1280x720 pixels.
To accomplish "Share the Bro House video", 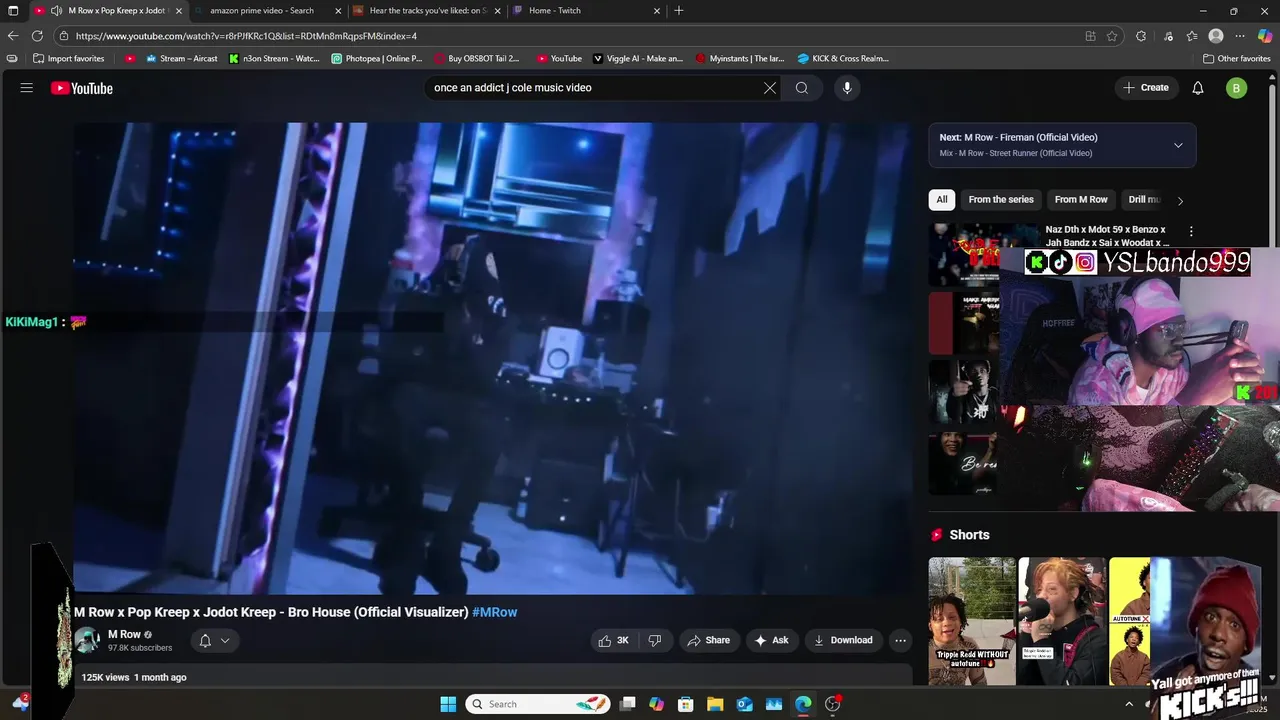I will (708, 640).
